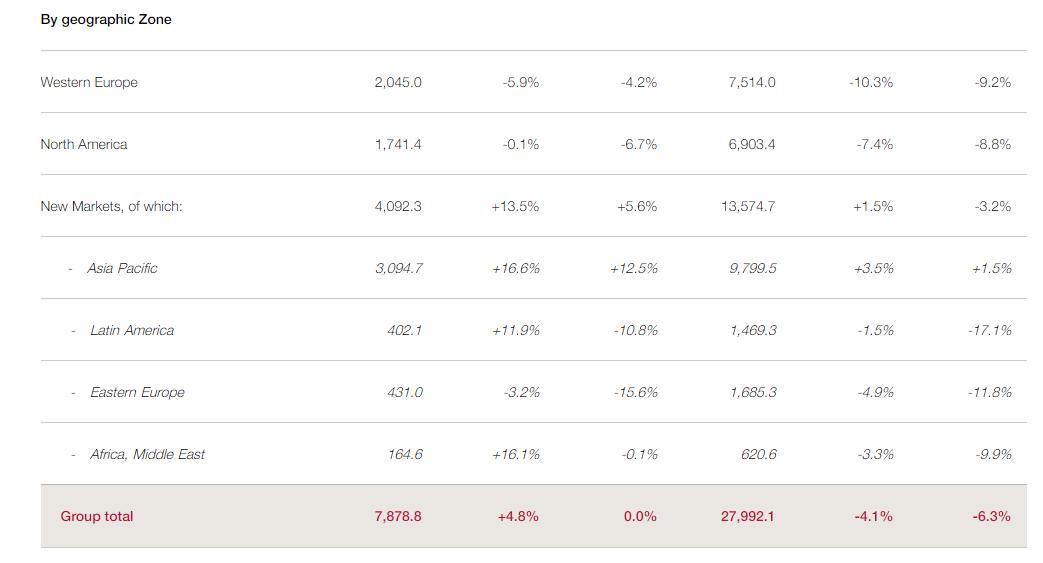Click the Asia Pacific +16.6% cell
Viewport: 1043px width, 563px height.
point(515,268)
